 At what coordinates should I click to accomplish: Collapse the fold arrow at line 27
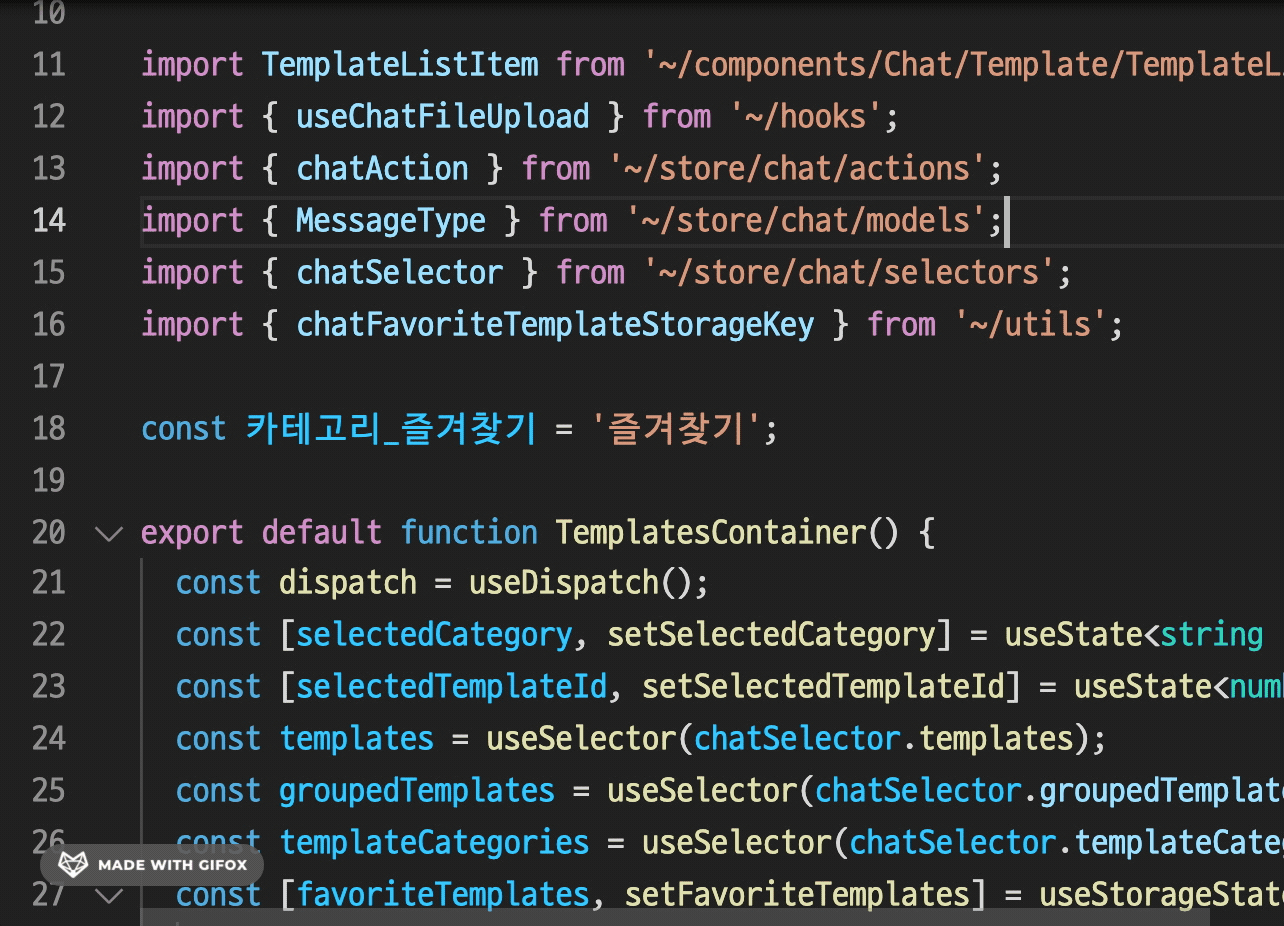point(108,895)
